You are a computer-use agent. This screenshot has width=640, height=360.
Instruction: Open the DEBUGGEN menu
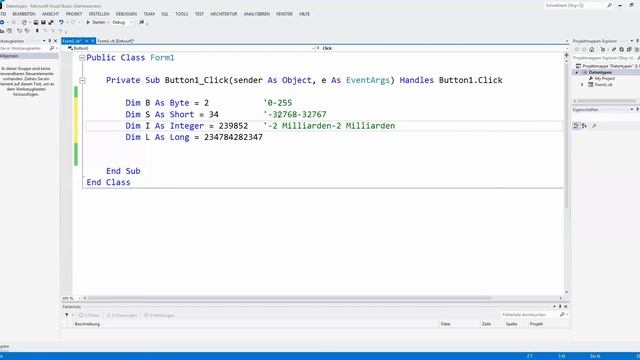(x=127, y=14)
